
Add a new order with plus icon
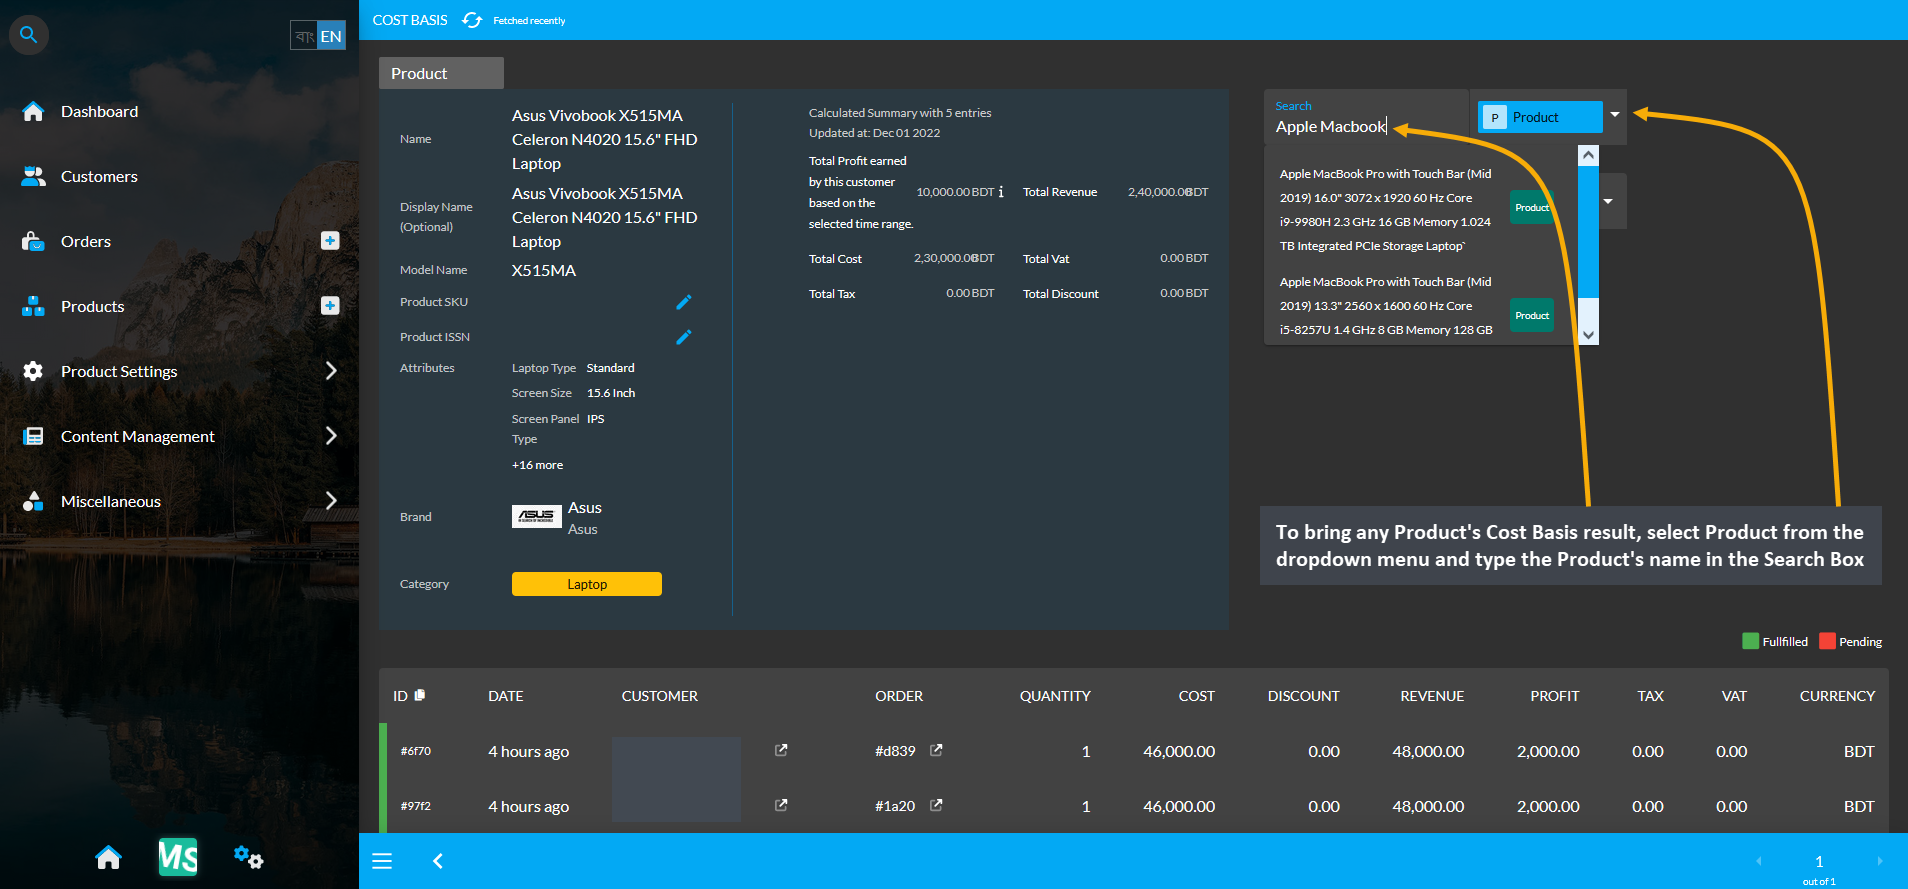pyautogui.click(x=330, y=240)
